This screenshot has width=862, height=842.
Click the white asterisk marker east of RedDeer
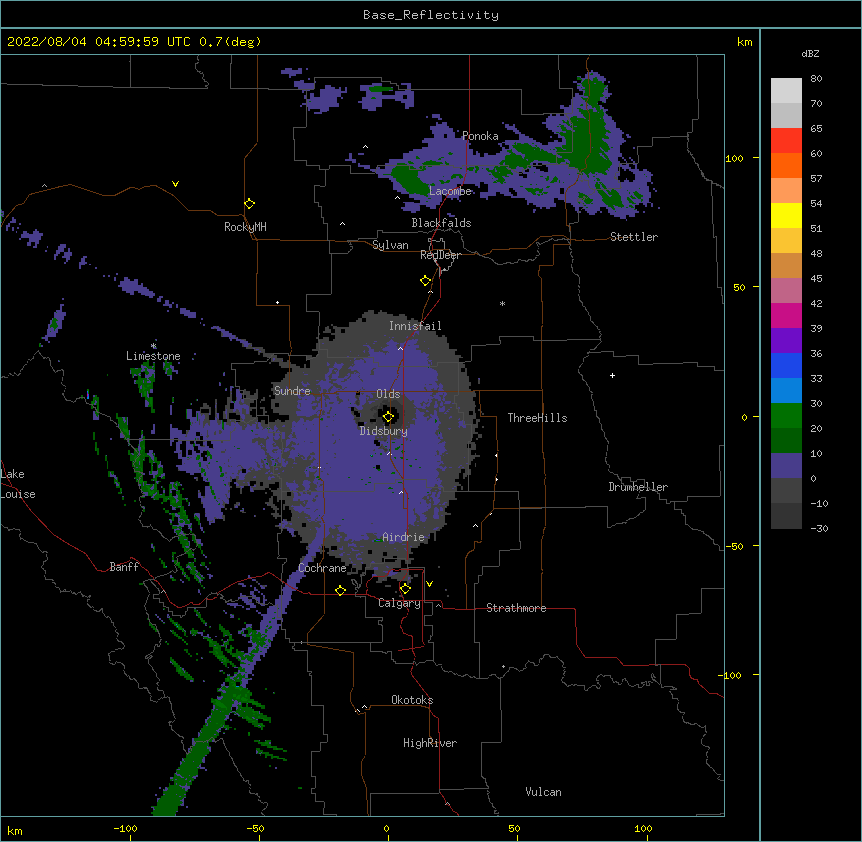(x=502, y=304)
